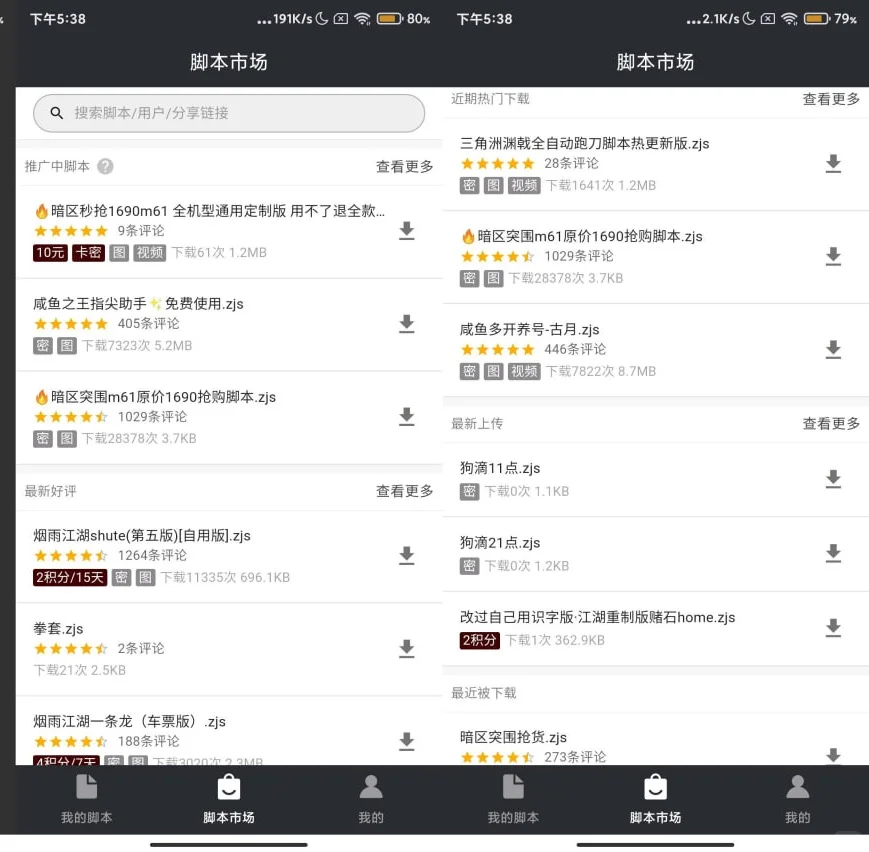Viewport: 869px width, 852px height.
Task: Download the 暗区秒抢1690m61 定制版 script
Action: (406, 231)
